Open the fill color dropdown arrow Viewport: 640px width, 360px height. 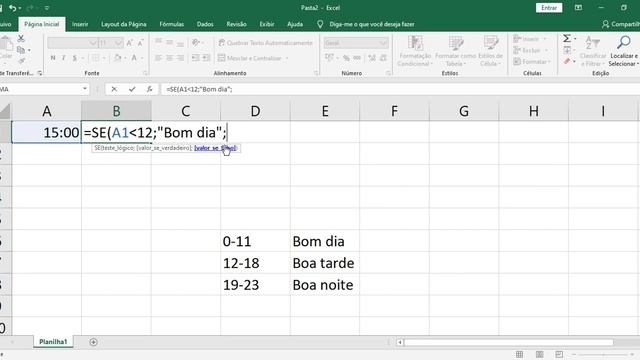[125, 58]
